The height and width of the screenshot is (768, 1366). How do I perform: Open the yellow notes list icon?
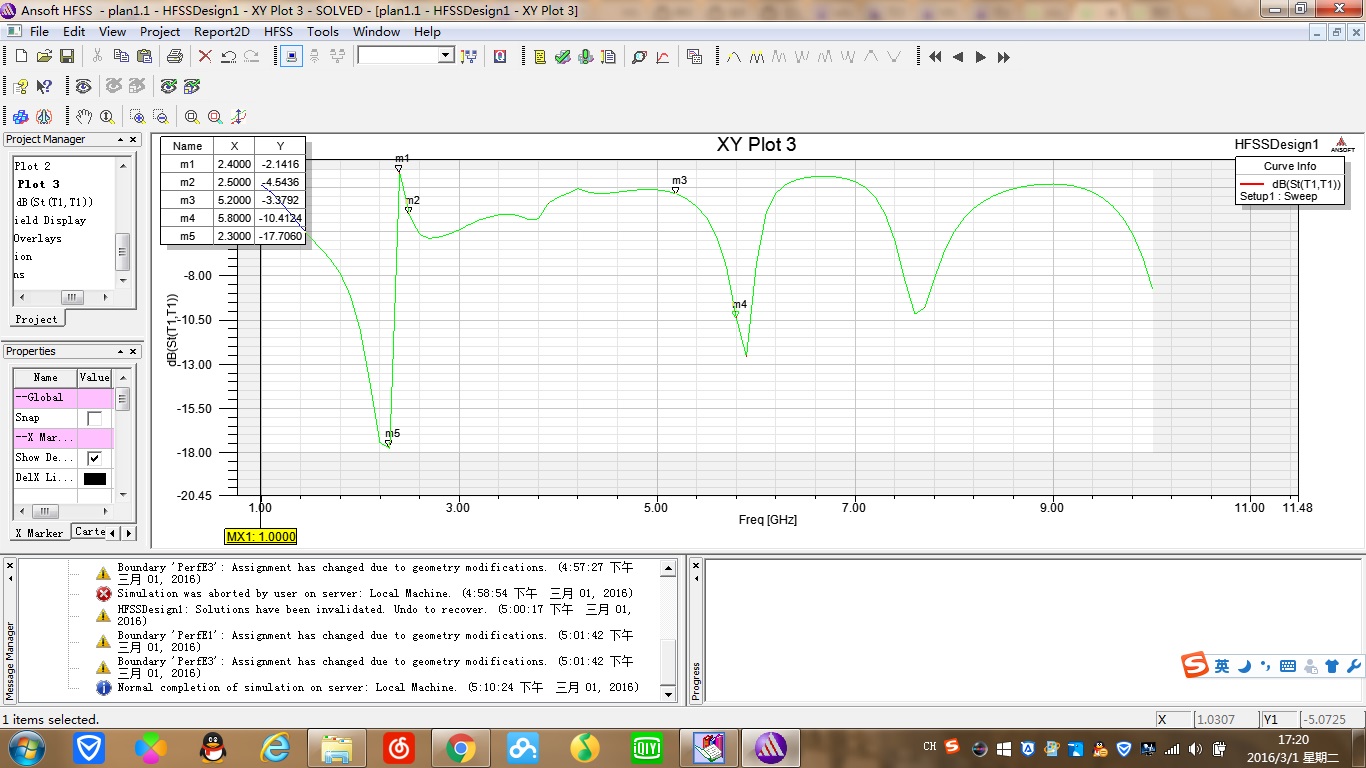(x=540, y=56)
